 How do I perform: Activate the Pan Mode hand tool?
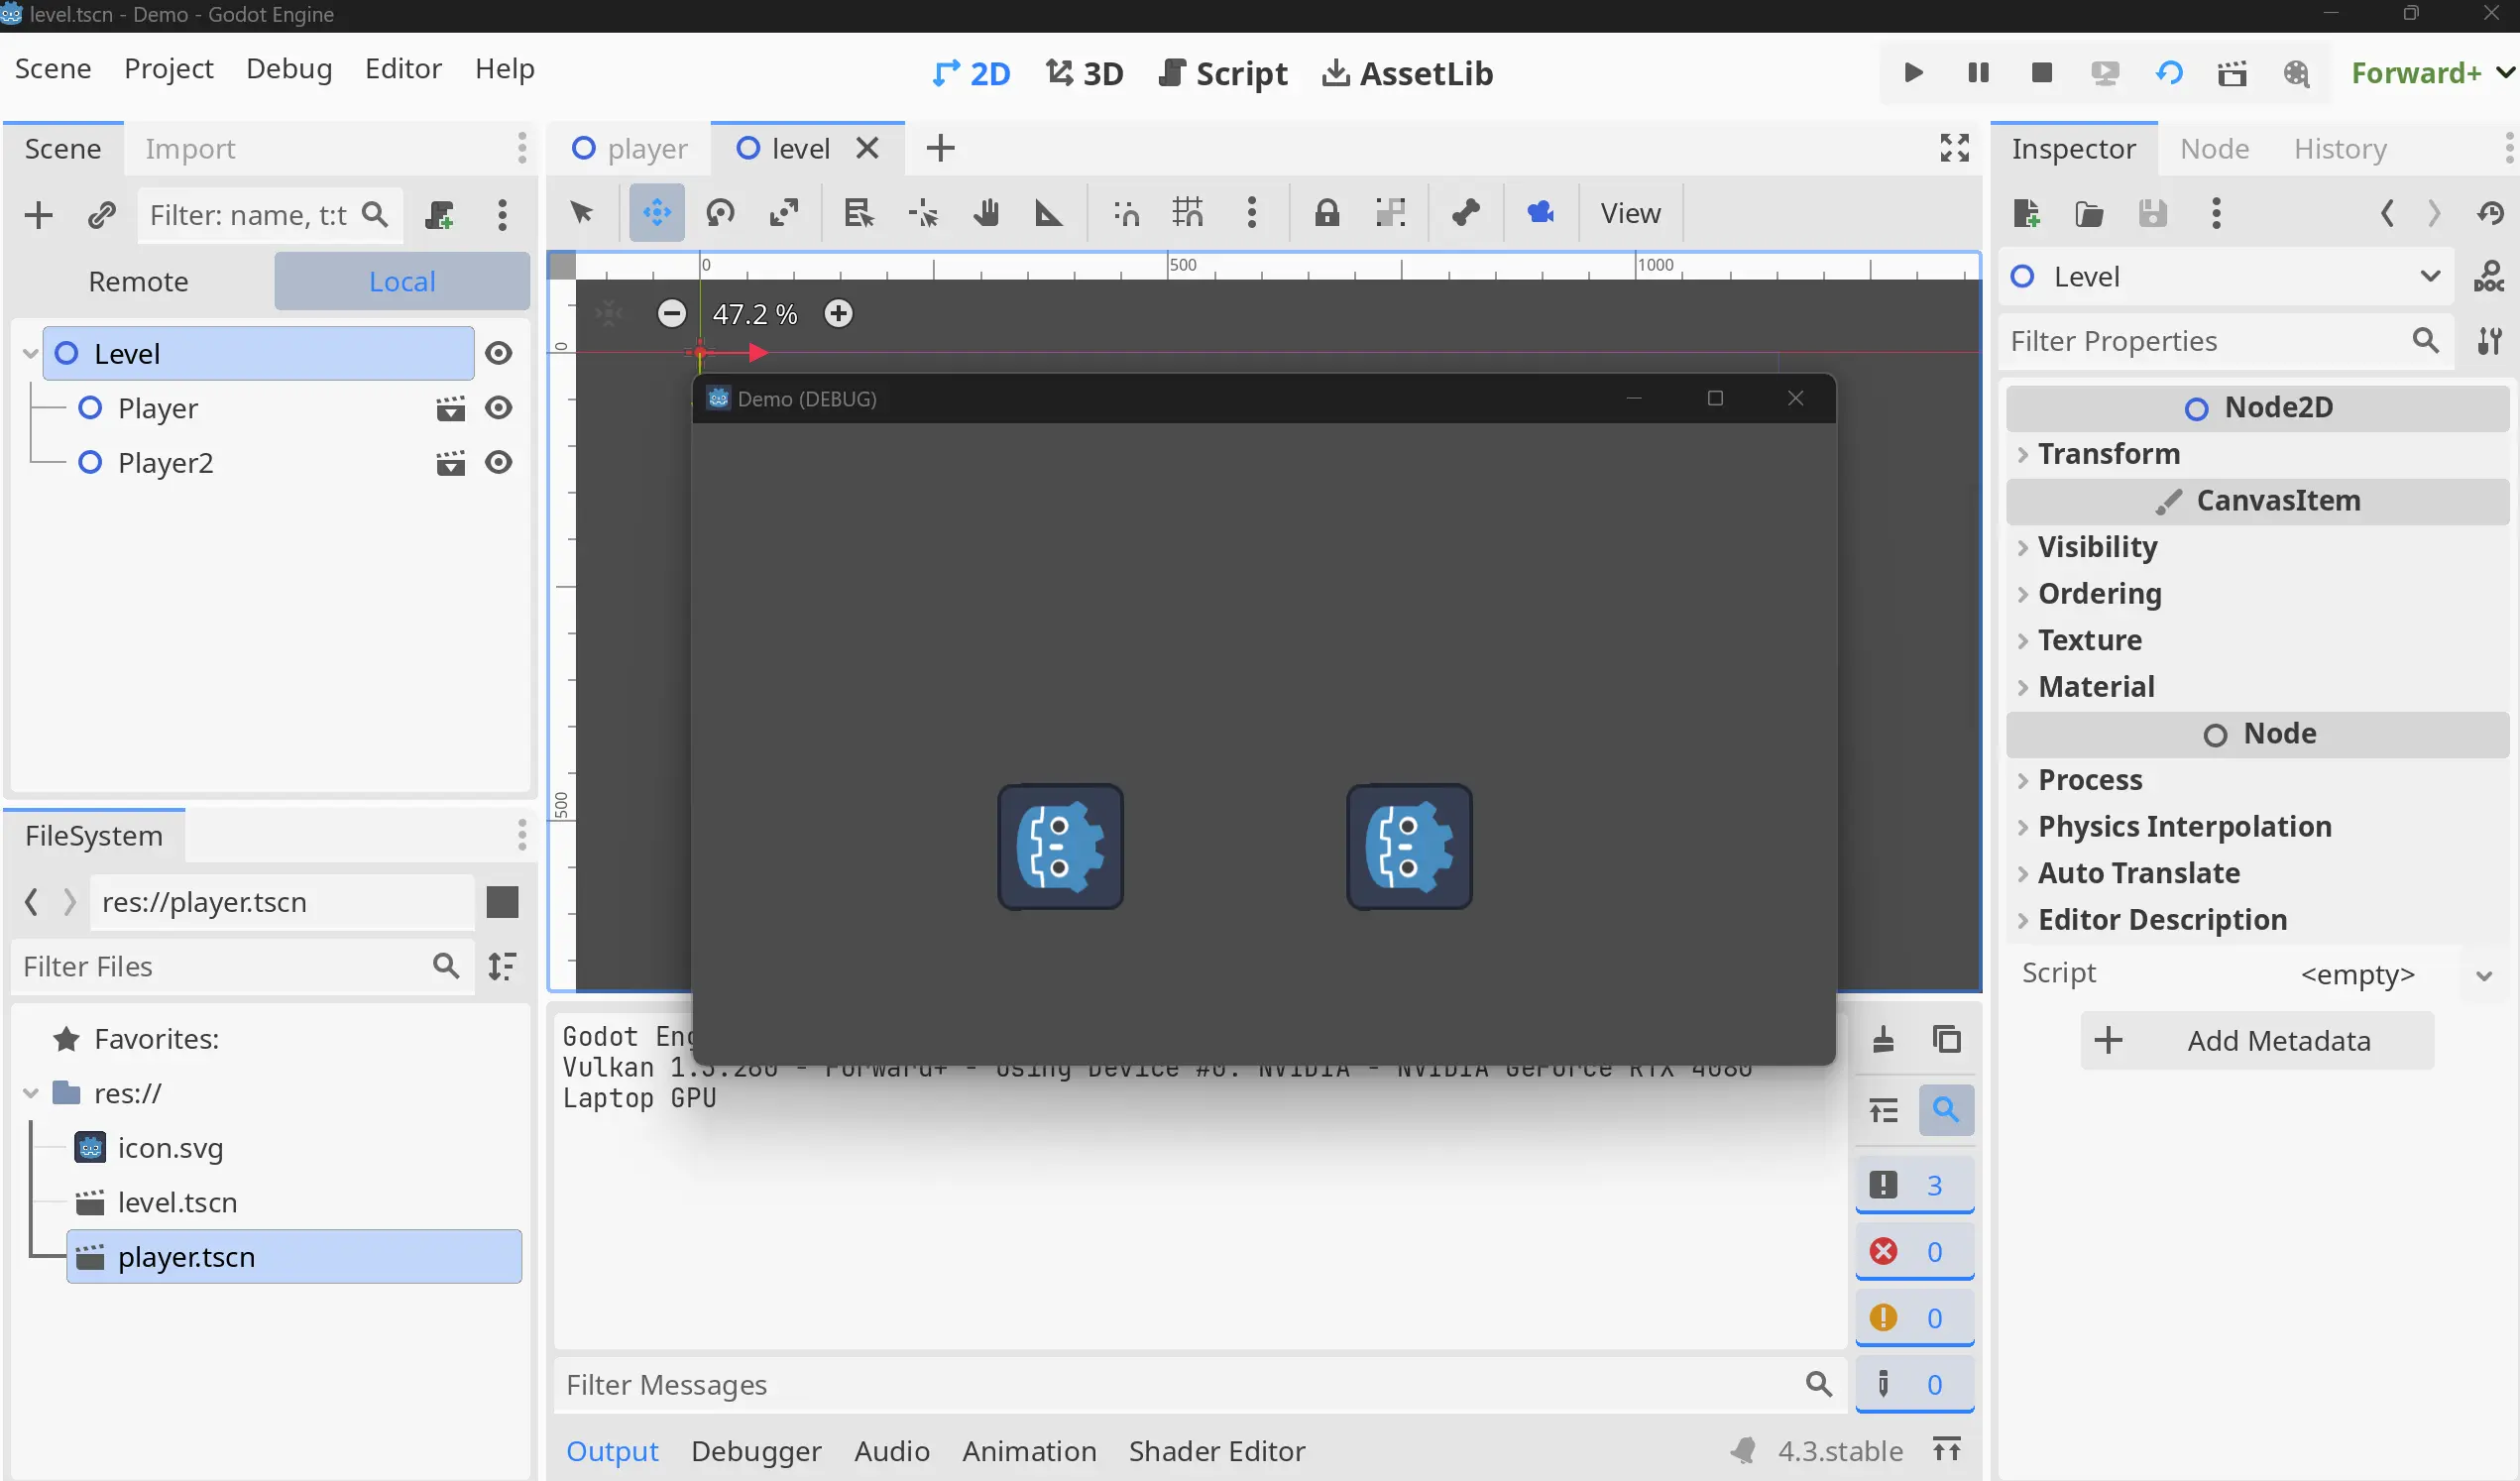pyautogui.click(x=986, y=213)
